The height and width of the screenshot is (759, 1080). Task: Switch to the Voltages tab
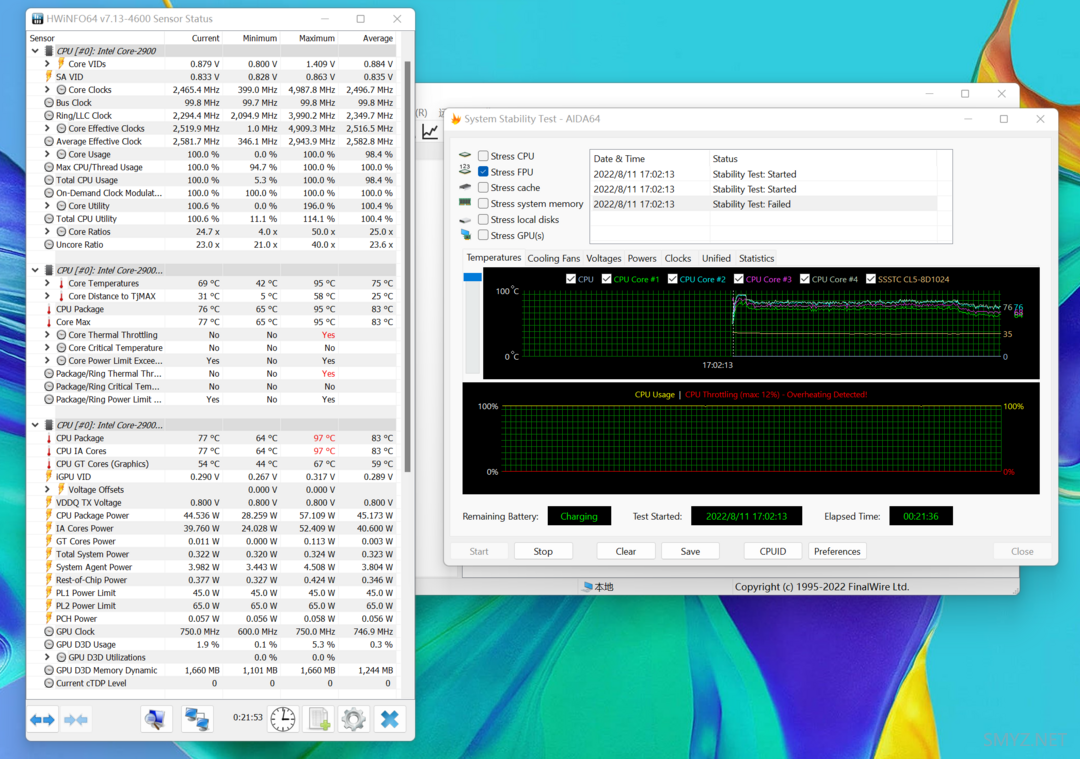[603, 258]
